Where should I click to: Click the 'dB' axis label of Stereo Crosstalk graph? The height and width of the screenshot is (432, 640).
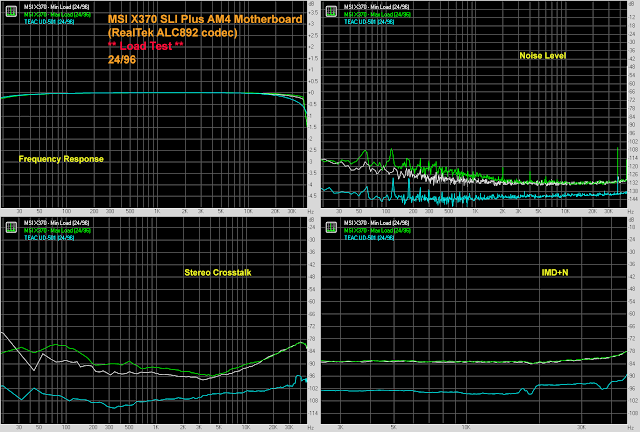[312, 220]
